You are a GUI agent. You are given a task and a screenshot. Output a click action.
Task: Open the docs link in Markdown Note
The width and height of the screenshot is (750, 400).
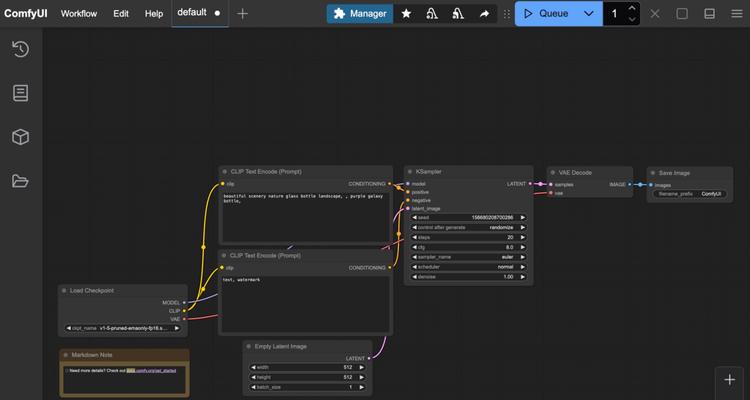151,371
